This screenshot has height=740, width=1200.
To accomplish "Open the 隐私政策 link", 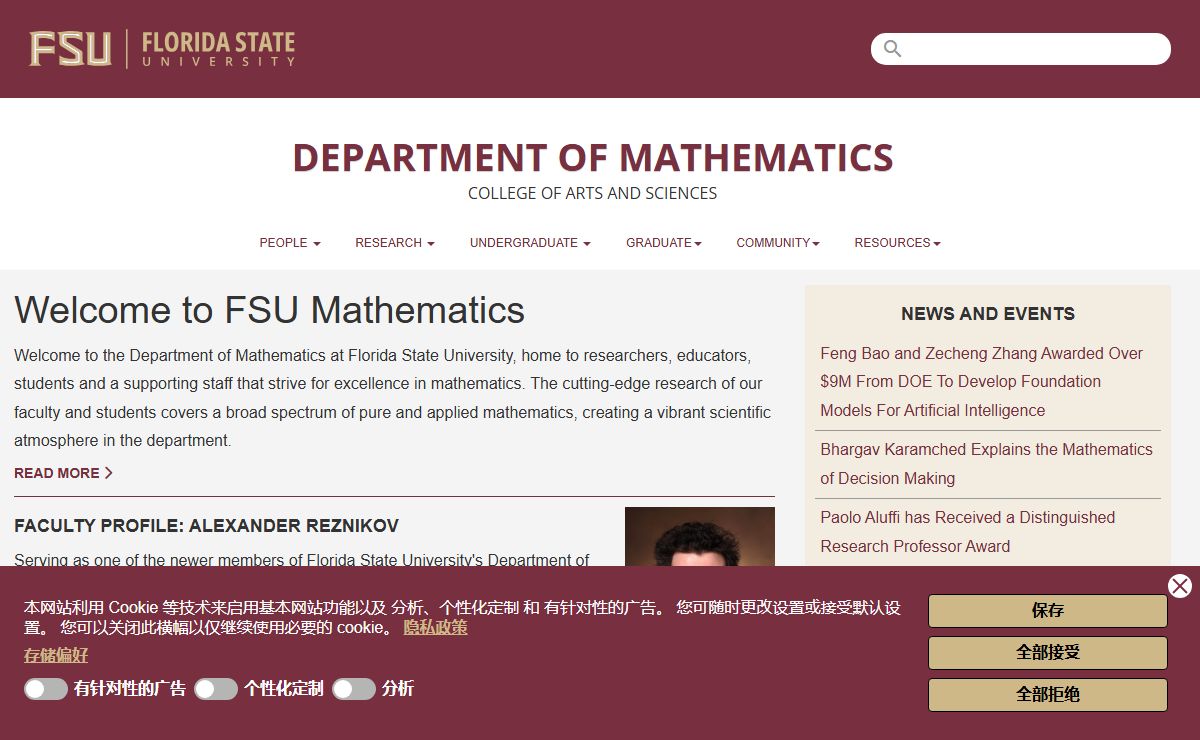I will (435, 628).
